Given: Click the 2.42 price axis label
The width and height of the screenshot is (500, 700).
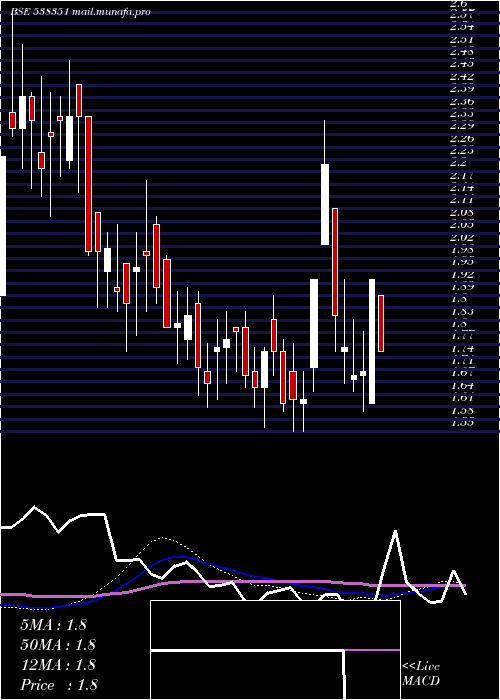Looking at the screenshot, I should (461, 77).
